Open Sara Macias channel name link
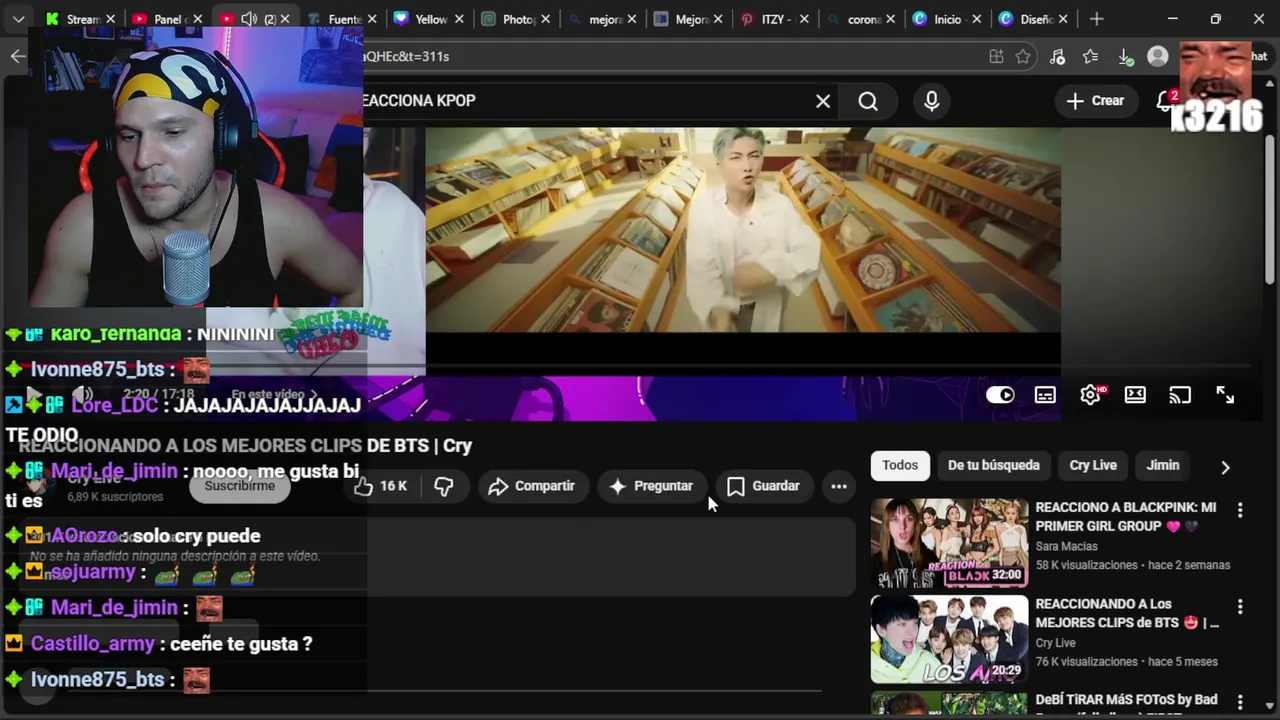 point(1066,546)
